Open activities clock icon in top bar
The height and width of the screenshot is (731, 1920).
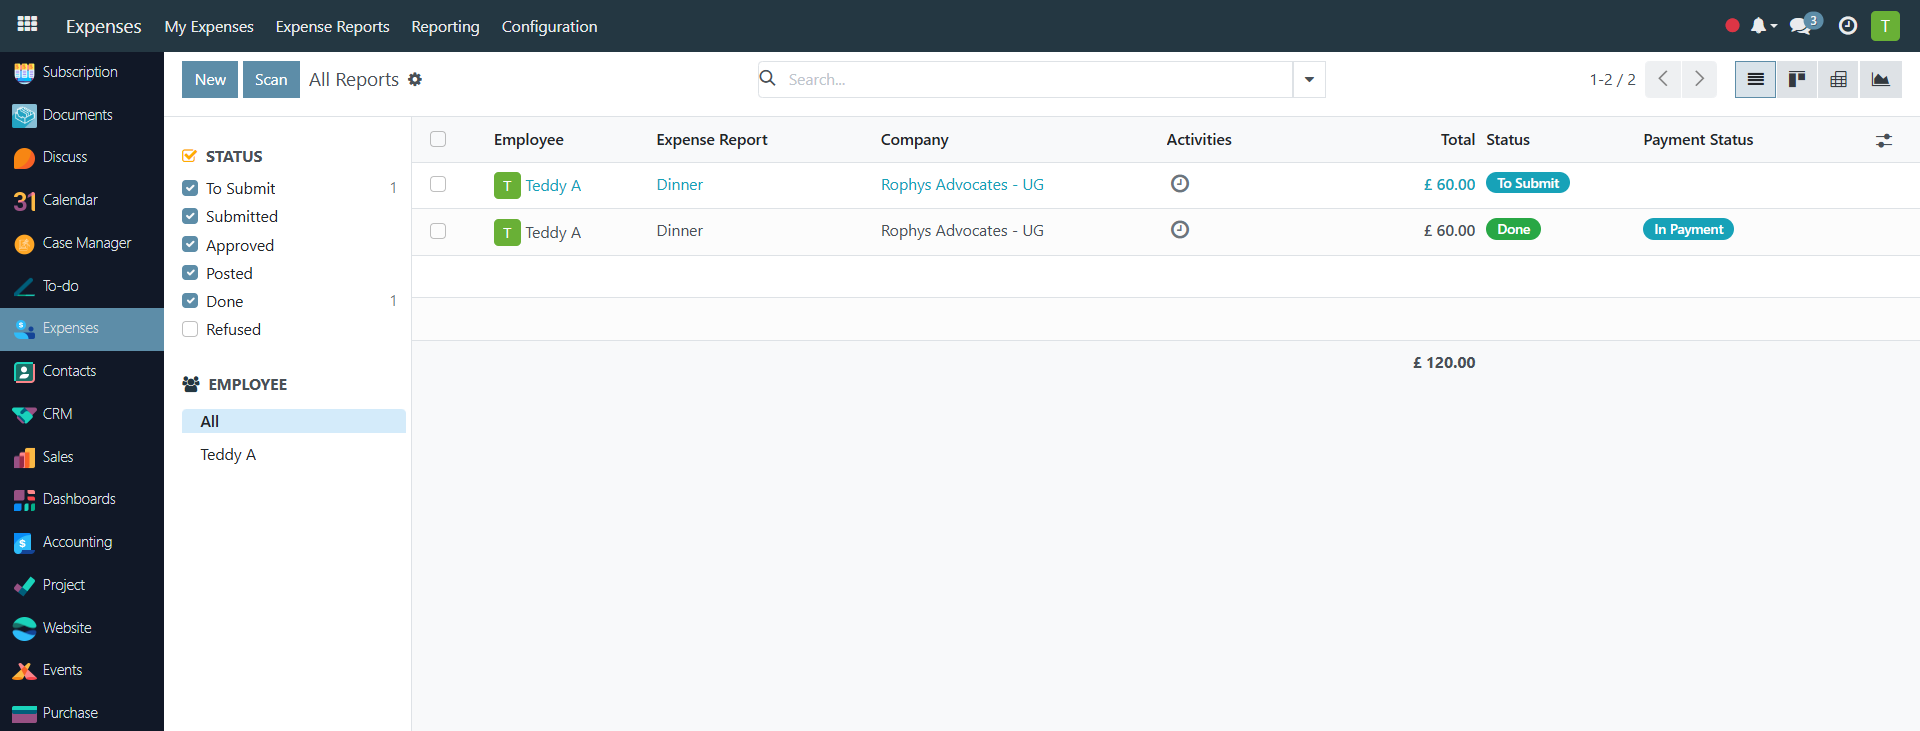pyautogui.click(x=1848, y=26)
